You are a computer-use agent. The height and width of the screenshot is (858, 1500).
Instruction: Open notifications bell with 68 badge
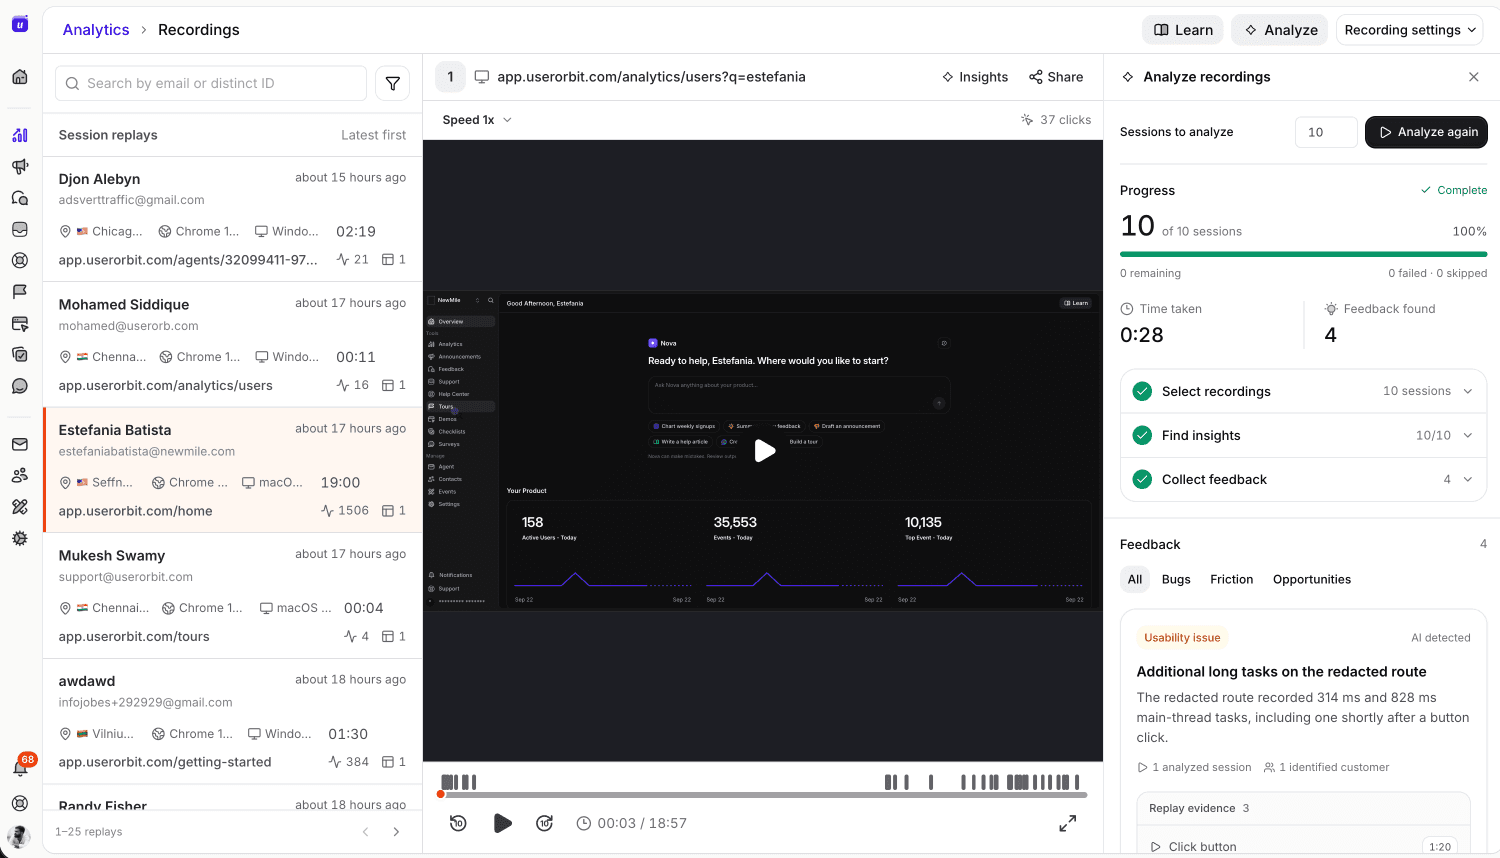pos(20,767)
